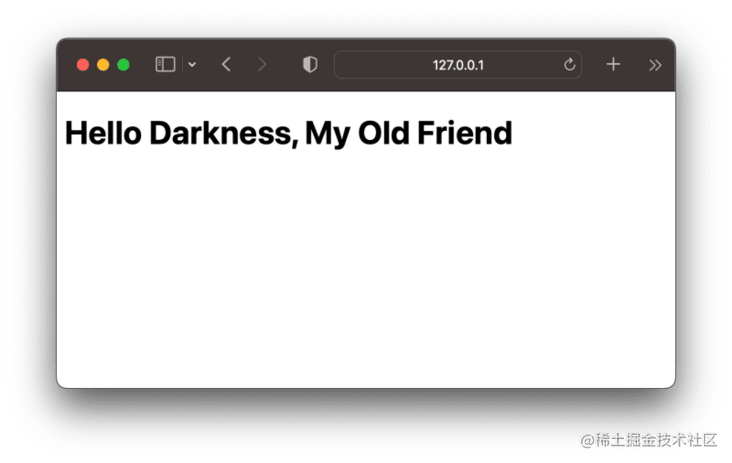Go forward to next page

tap(262, 64)
